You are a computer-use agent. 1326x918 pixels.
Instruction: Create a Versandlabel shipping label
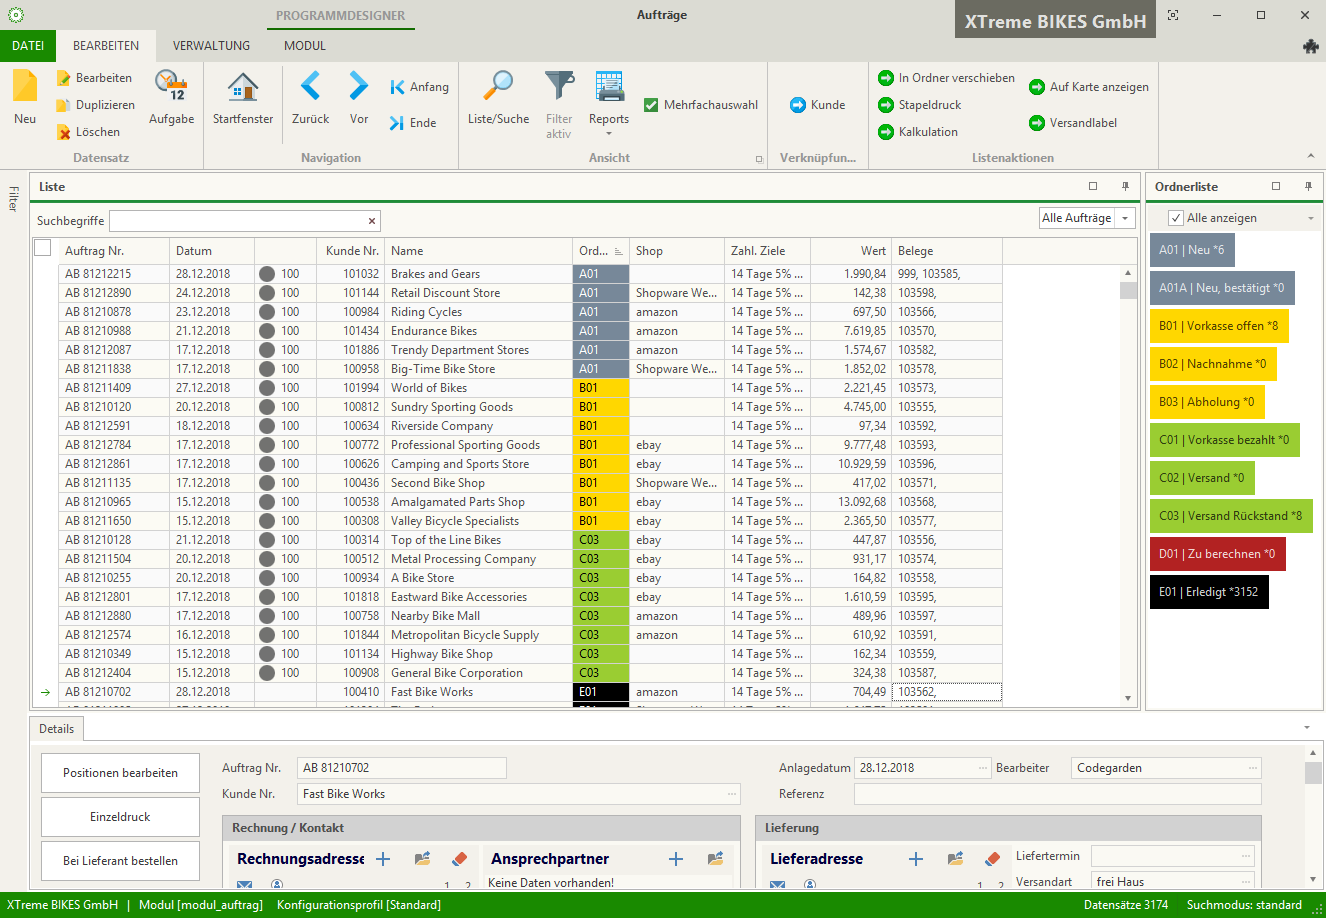coord(1073,123)
